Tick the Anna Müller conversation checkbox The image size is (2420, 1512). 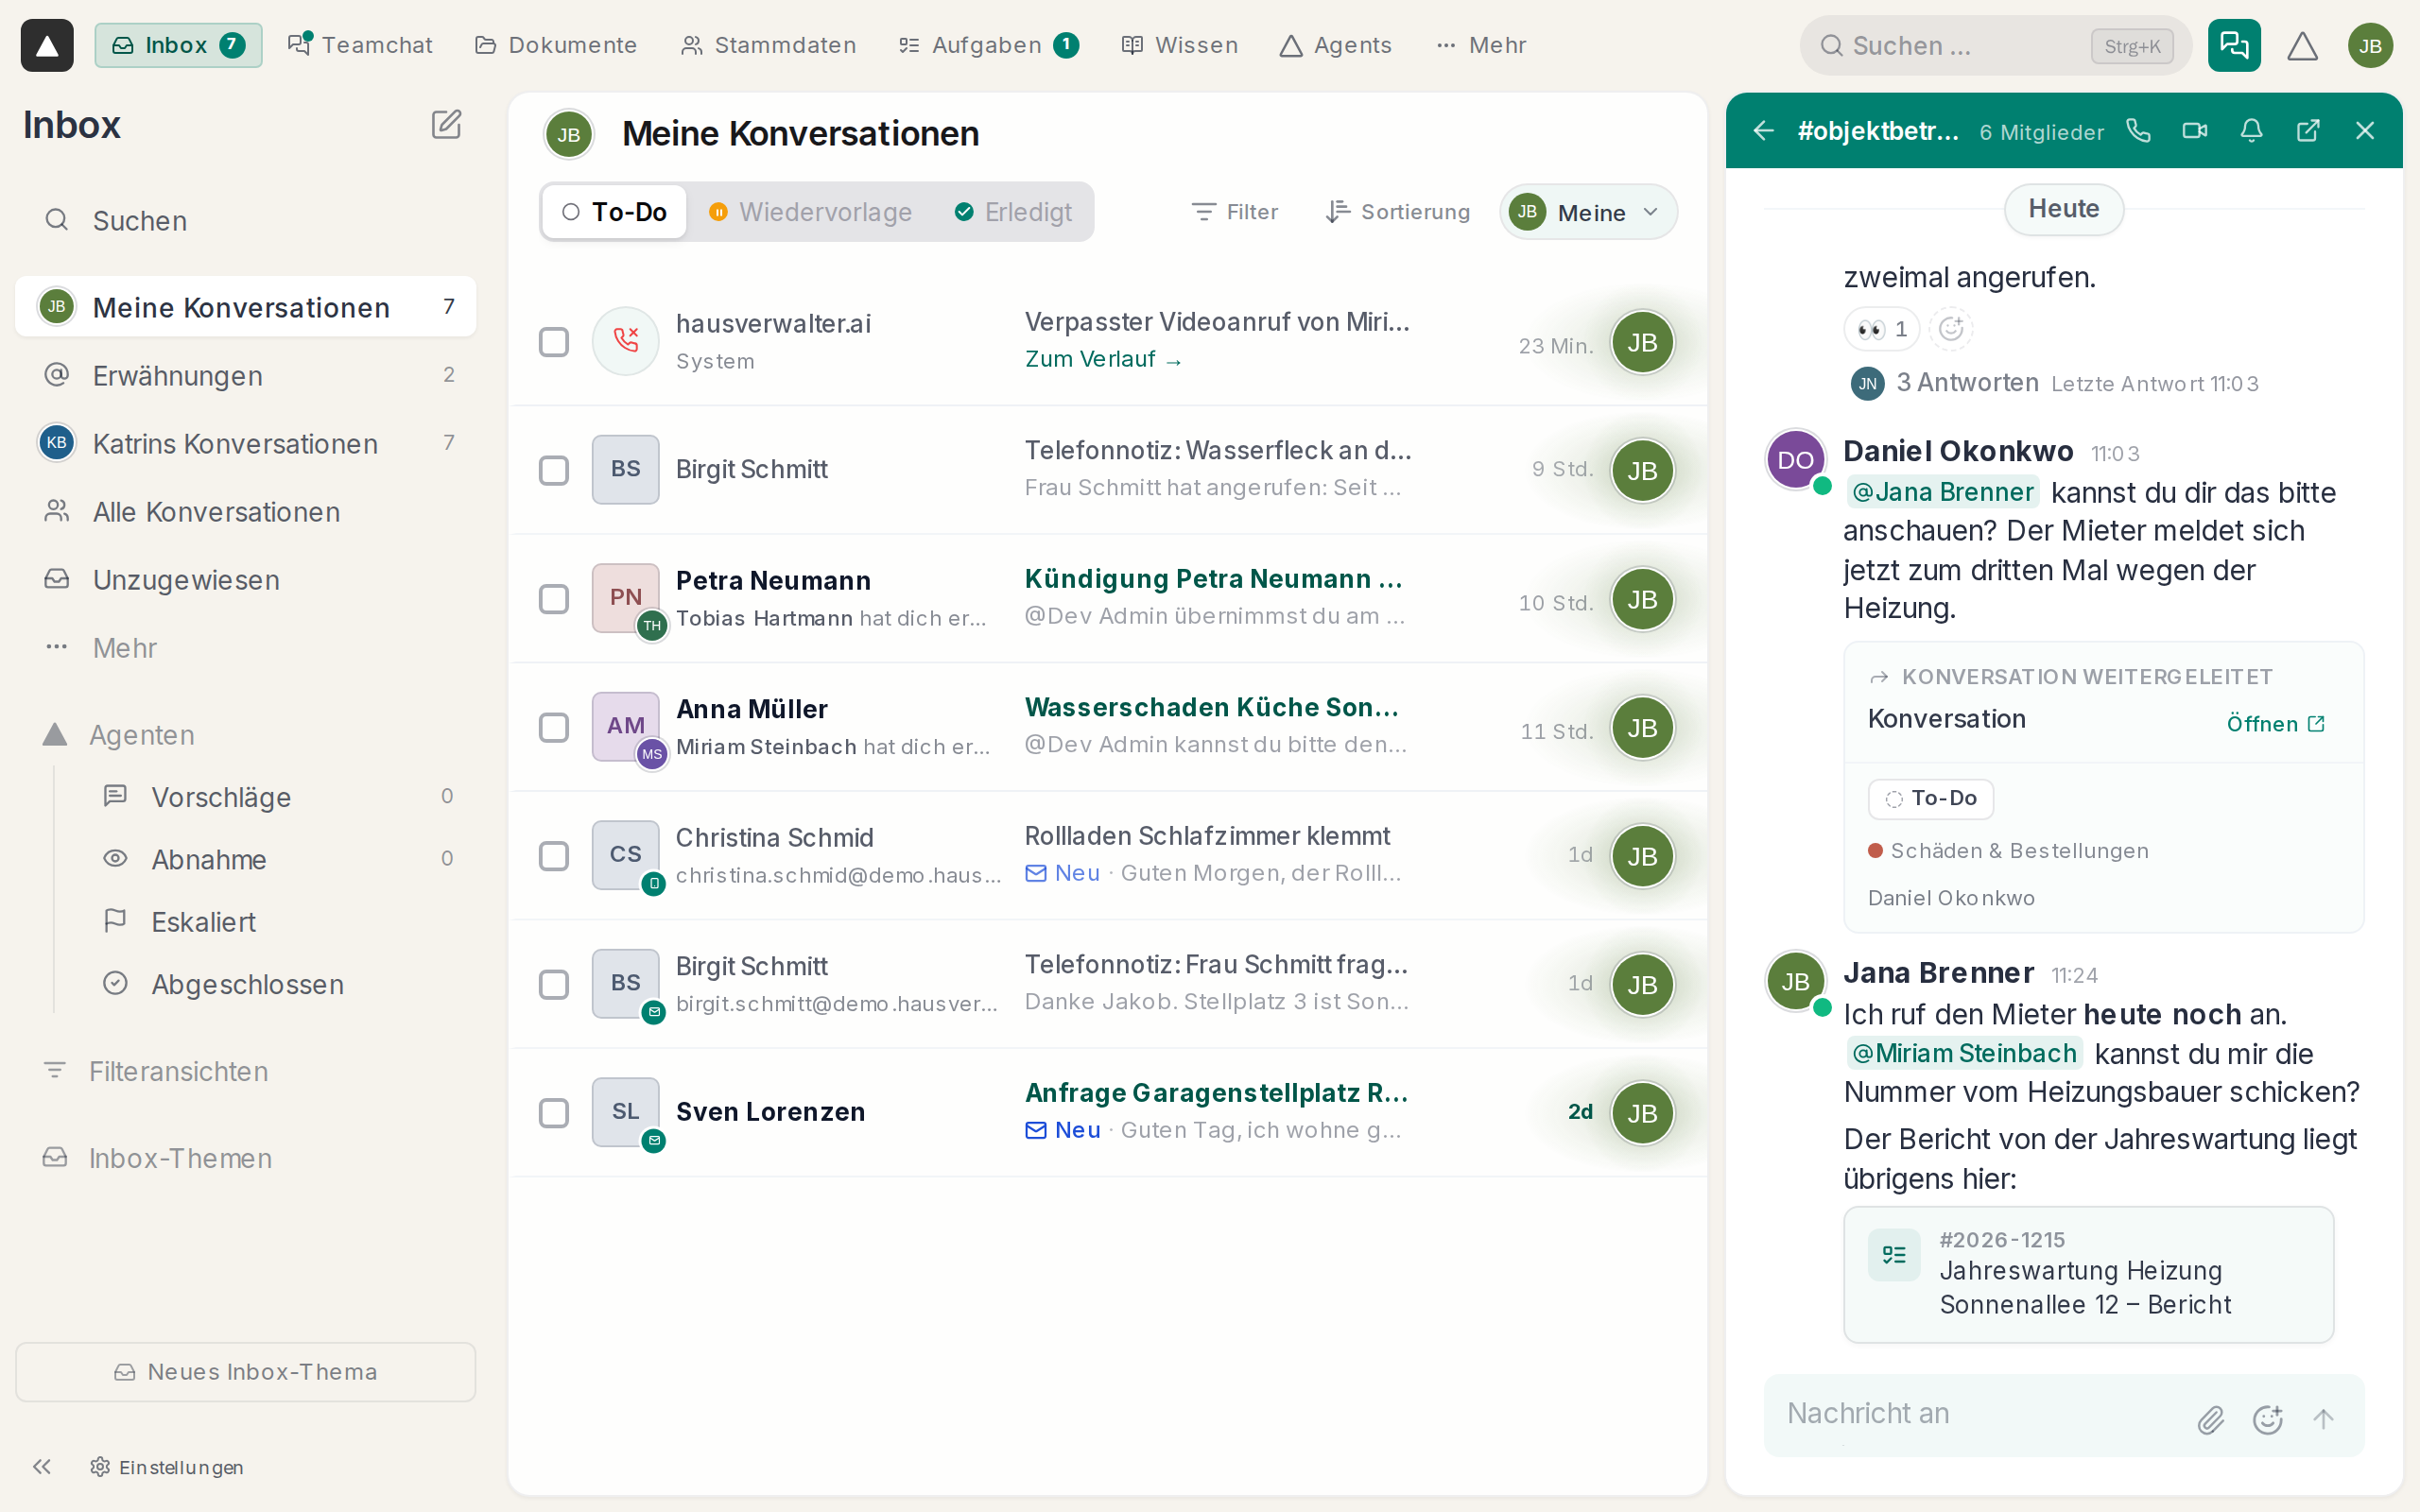[554, 728]
